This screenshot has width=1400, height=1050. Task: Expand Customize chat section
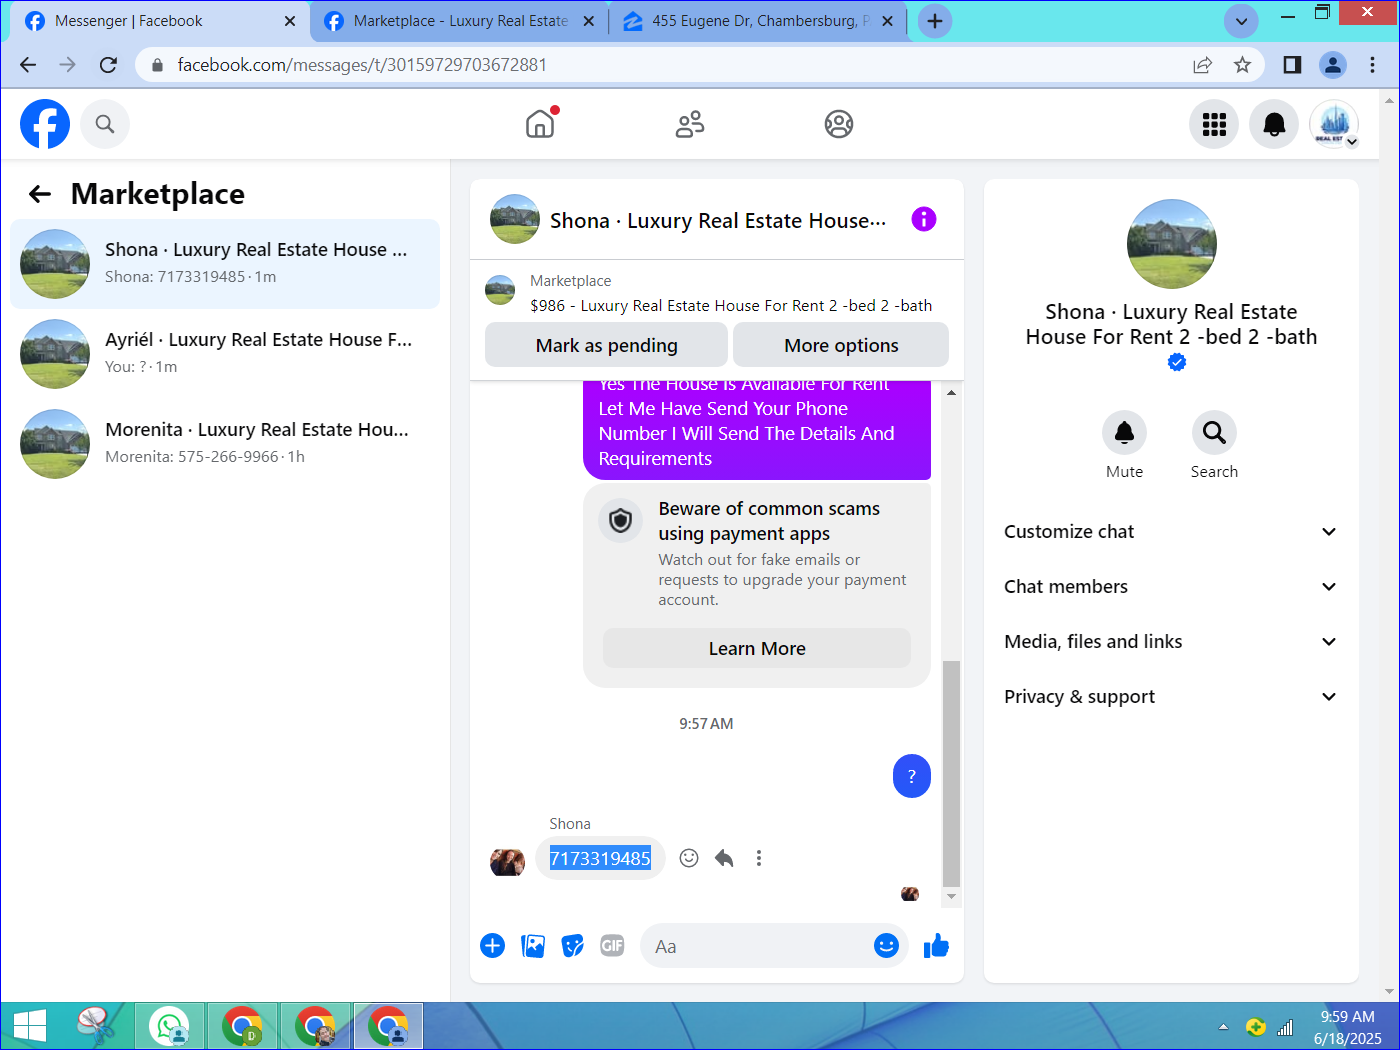coord(1171,532)
